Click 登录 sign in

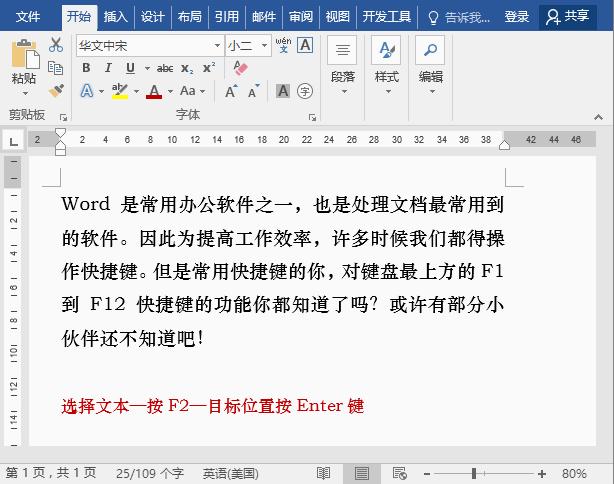tap(516, 17)
